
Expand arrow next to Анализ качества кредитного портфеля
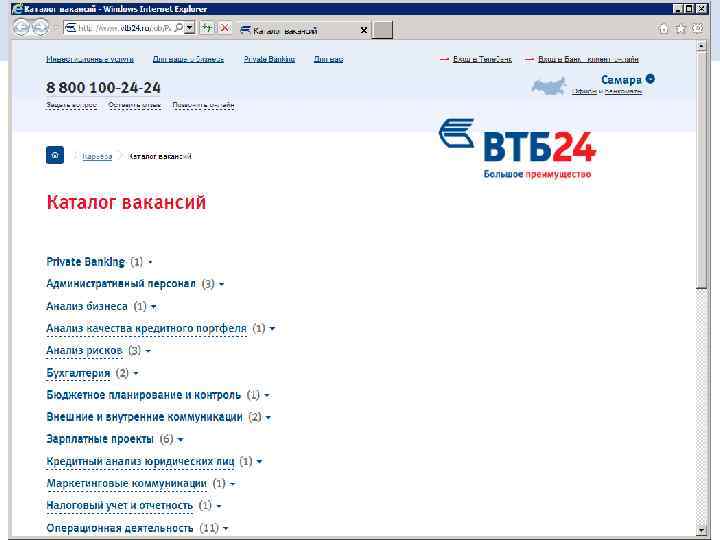point(272,329)
